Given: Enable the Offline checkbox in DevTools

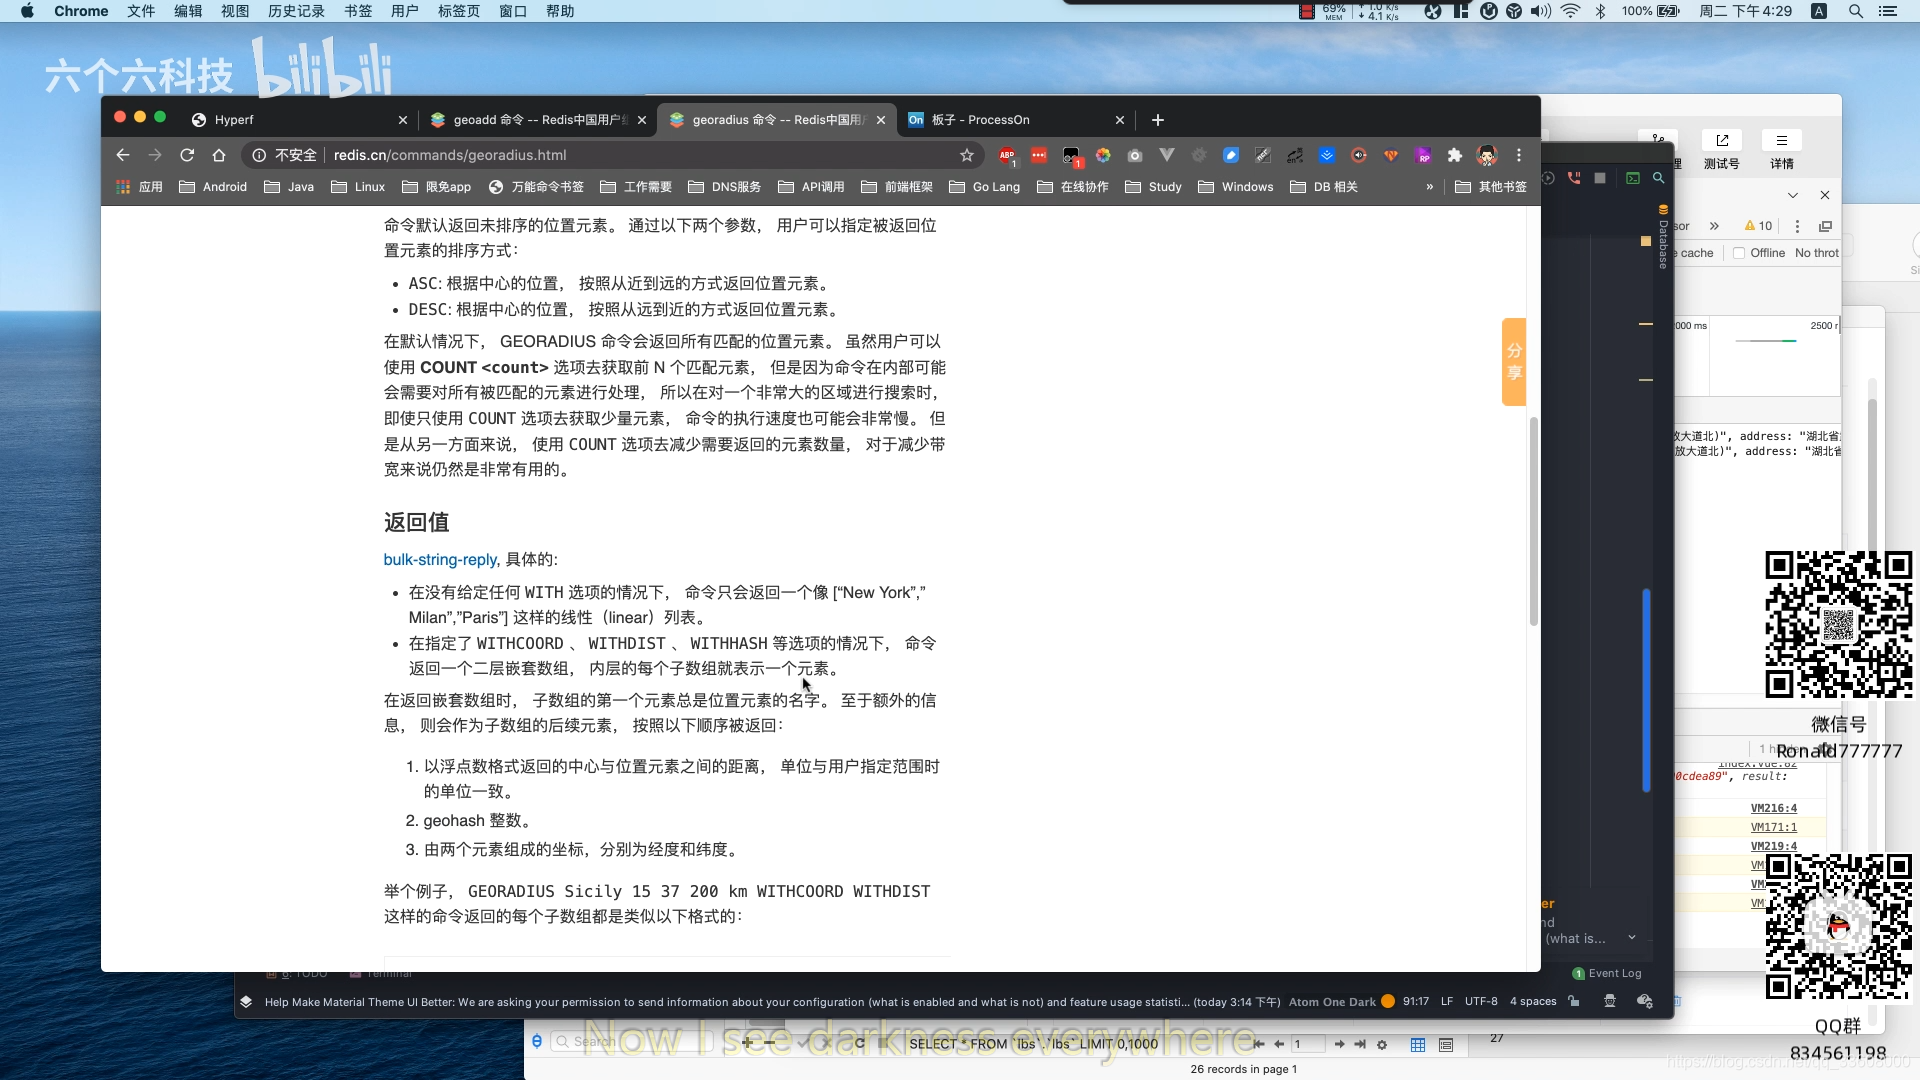Looking at the screenshot, I should coord(1740,253).
